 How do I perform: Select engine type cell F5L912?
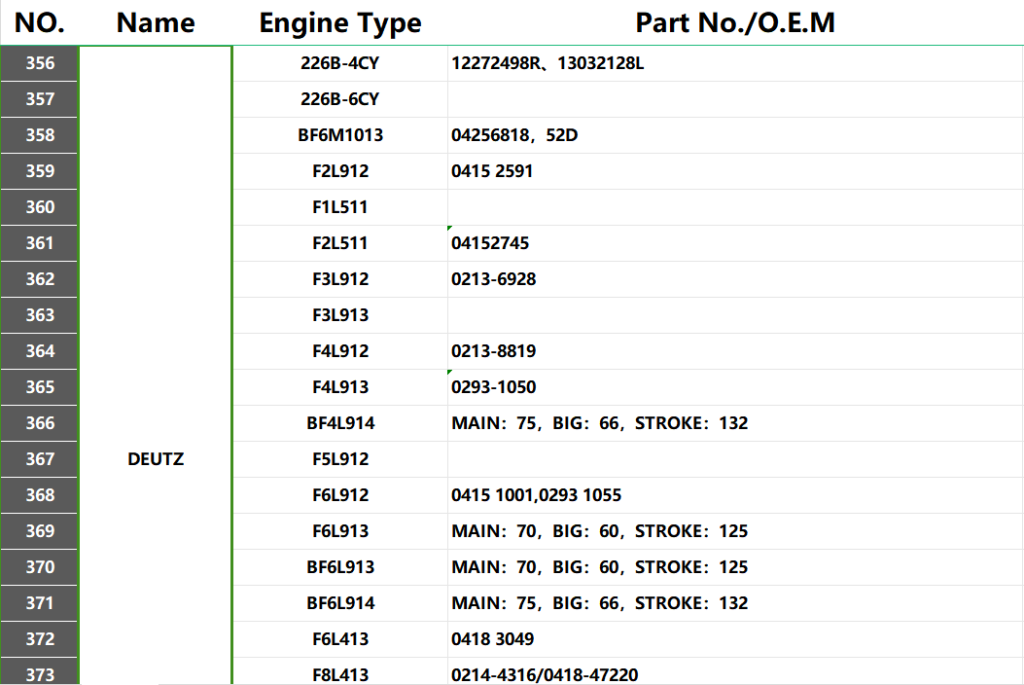point(340,459)
